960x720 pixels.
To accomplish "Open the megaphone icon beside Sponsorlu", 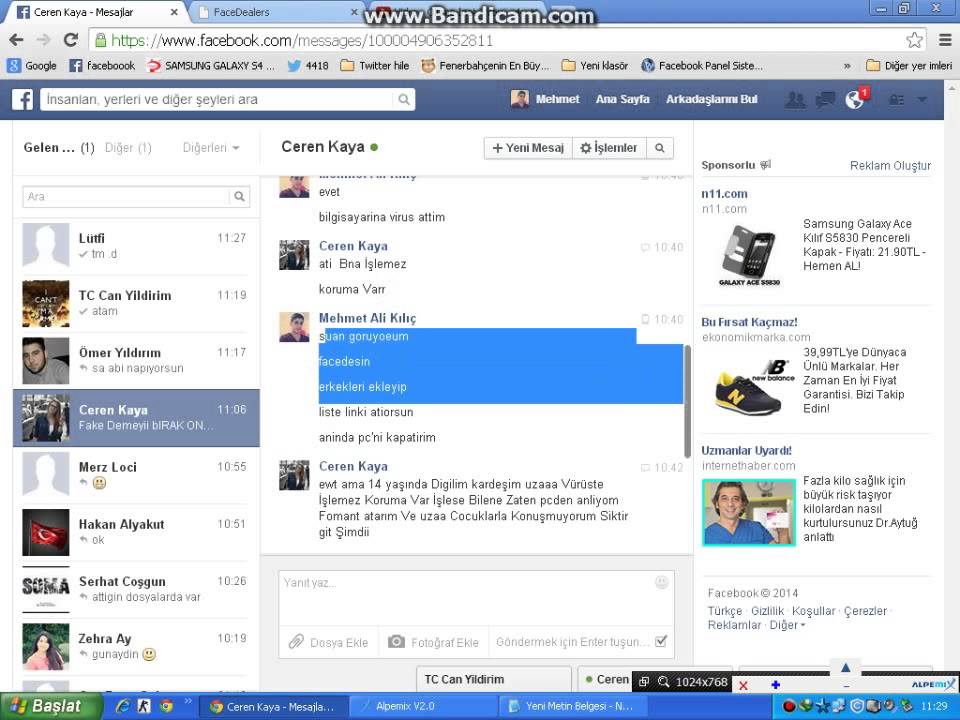I will coord(766,165).
